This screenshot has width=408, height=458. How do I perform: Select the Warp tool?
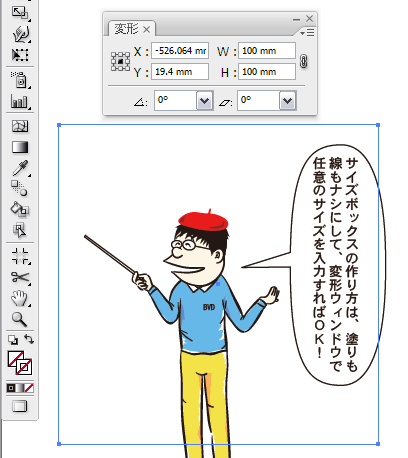click(20, 34)
